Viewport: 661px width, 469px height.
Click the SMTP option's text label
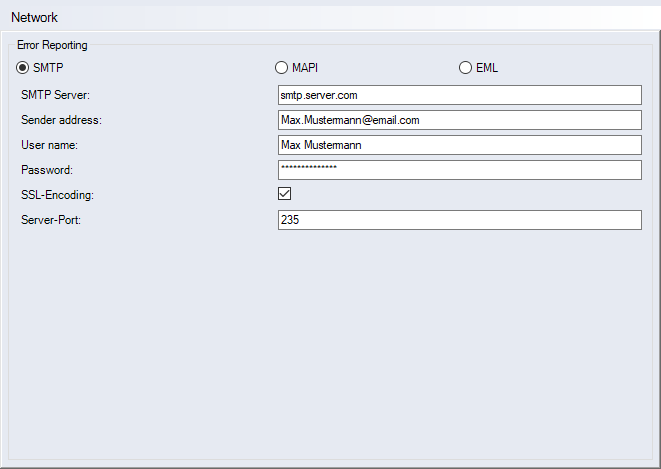click(x=48, y=68)
